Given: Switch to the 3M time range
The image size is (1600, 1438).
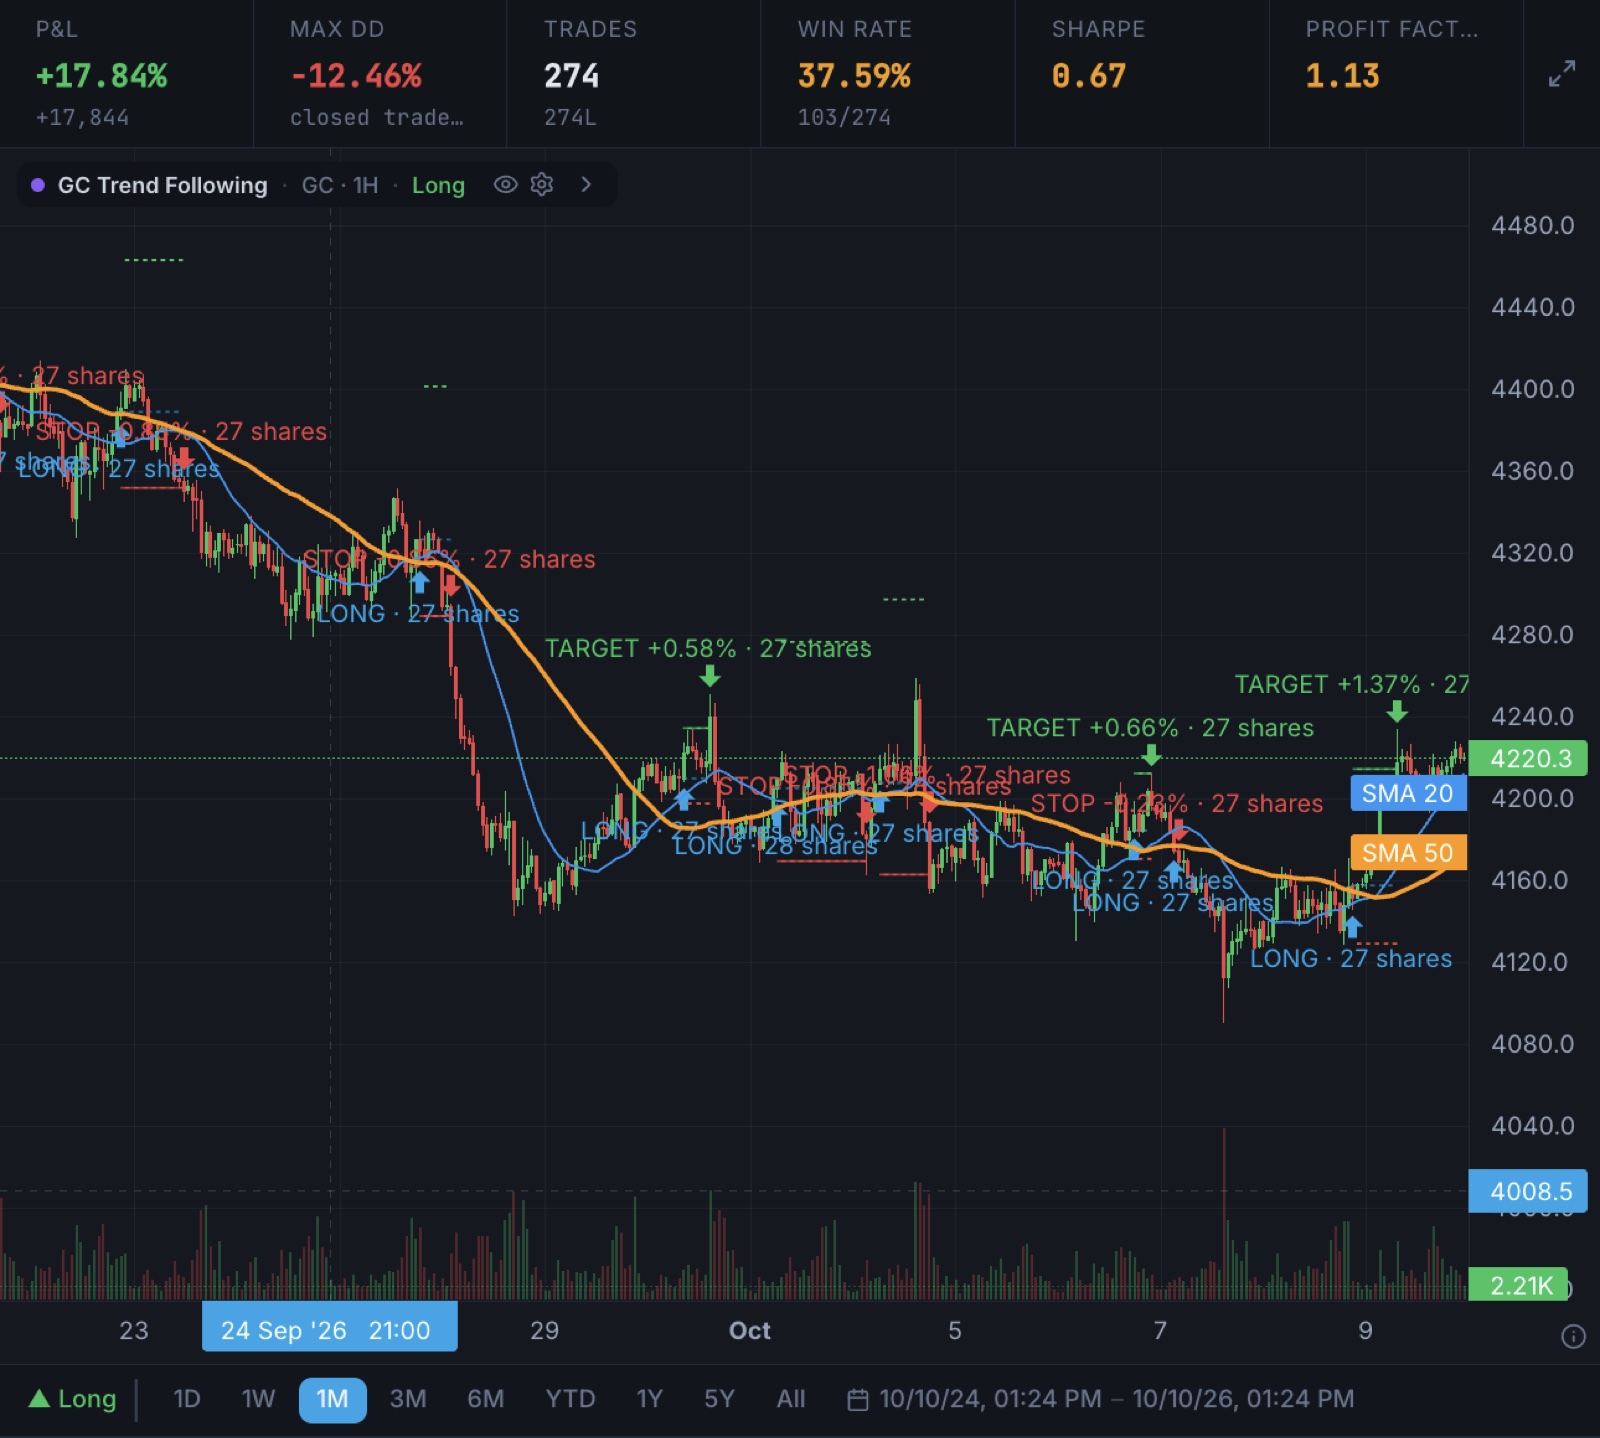Looking at the screenshot, I should coord(408,1398).
